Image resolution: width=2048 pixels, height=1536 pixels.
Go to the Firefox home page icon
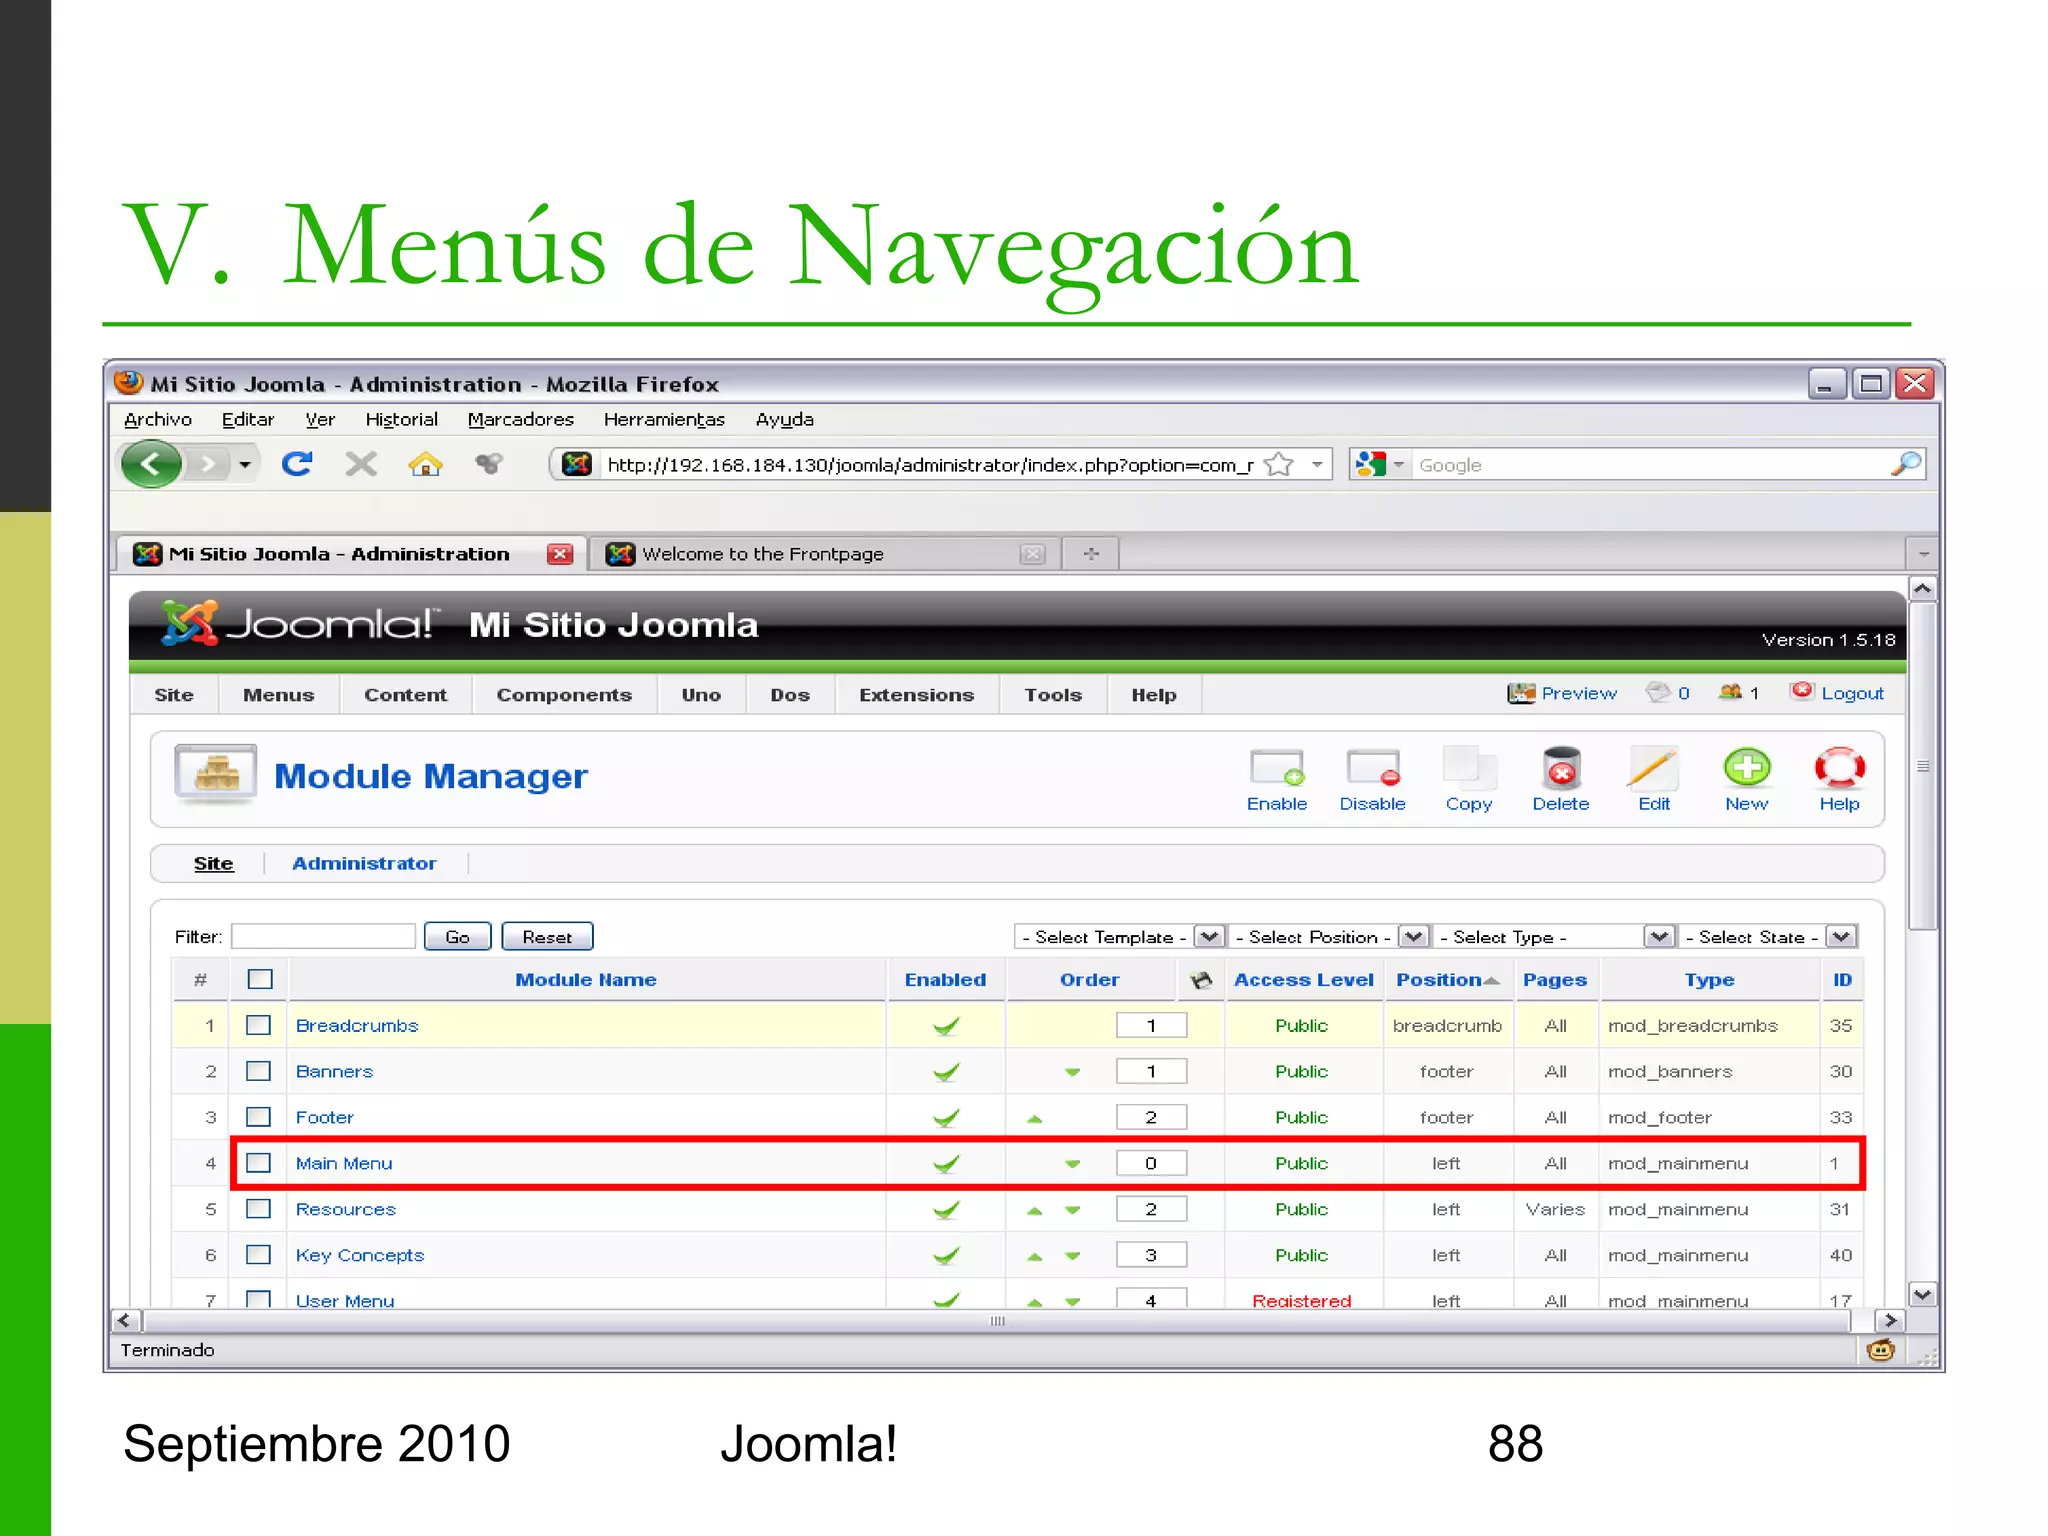[425, 464]
